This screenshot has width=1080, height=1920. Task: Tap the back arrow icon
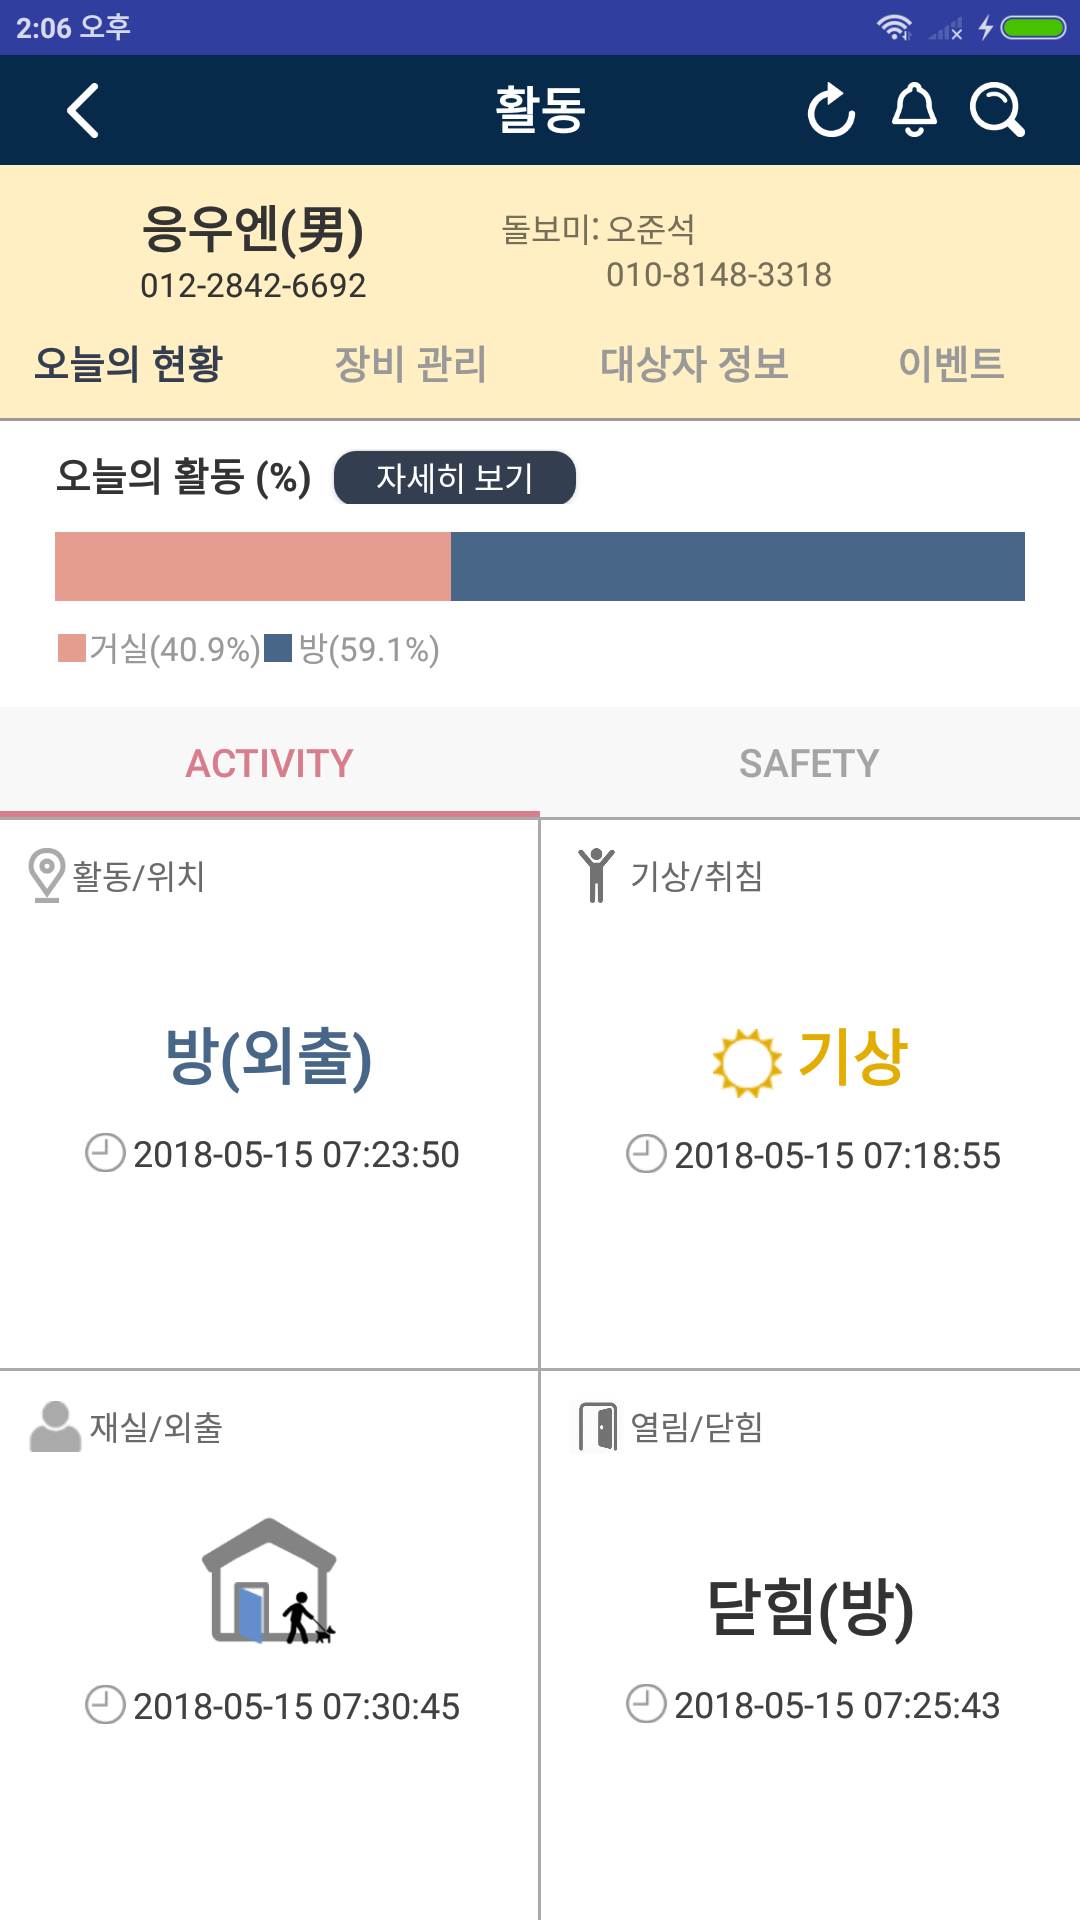click(83, 110)
